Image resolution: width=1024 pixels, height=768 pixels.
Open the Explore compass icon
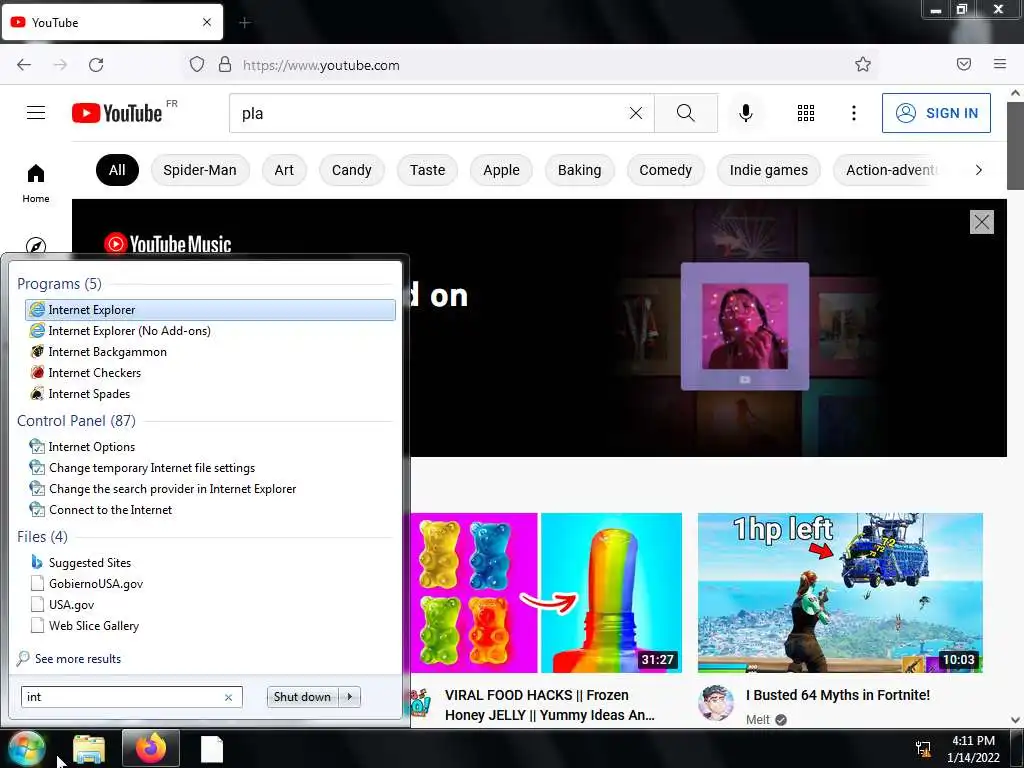click(x=36, y=246)
